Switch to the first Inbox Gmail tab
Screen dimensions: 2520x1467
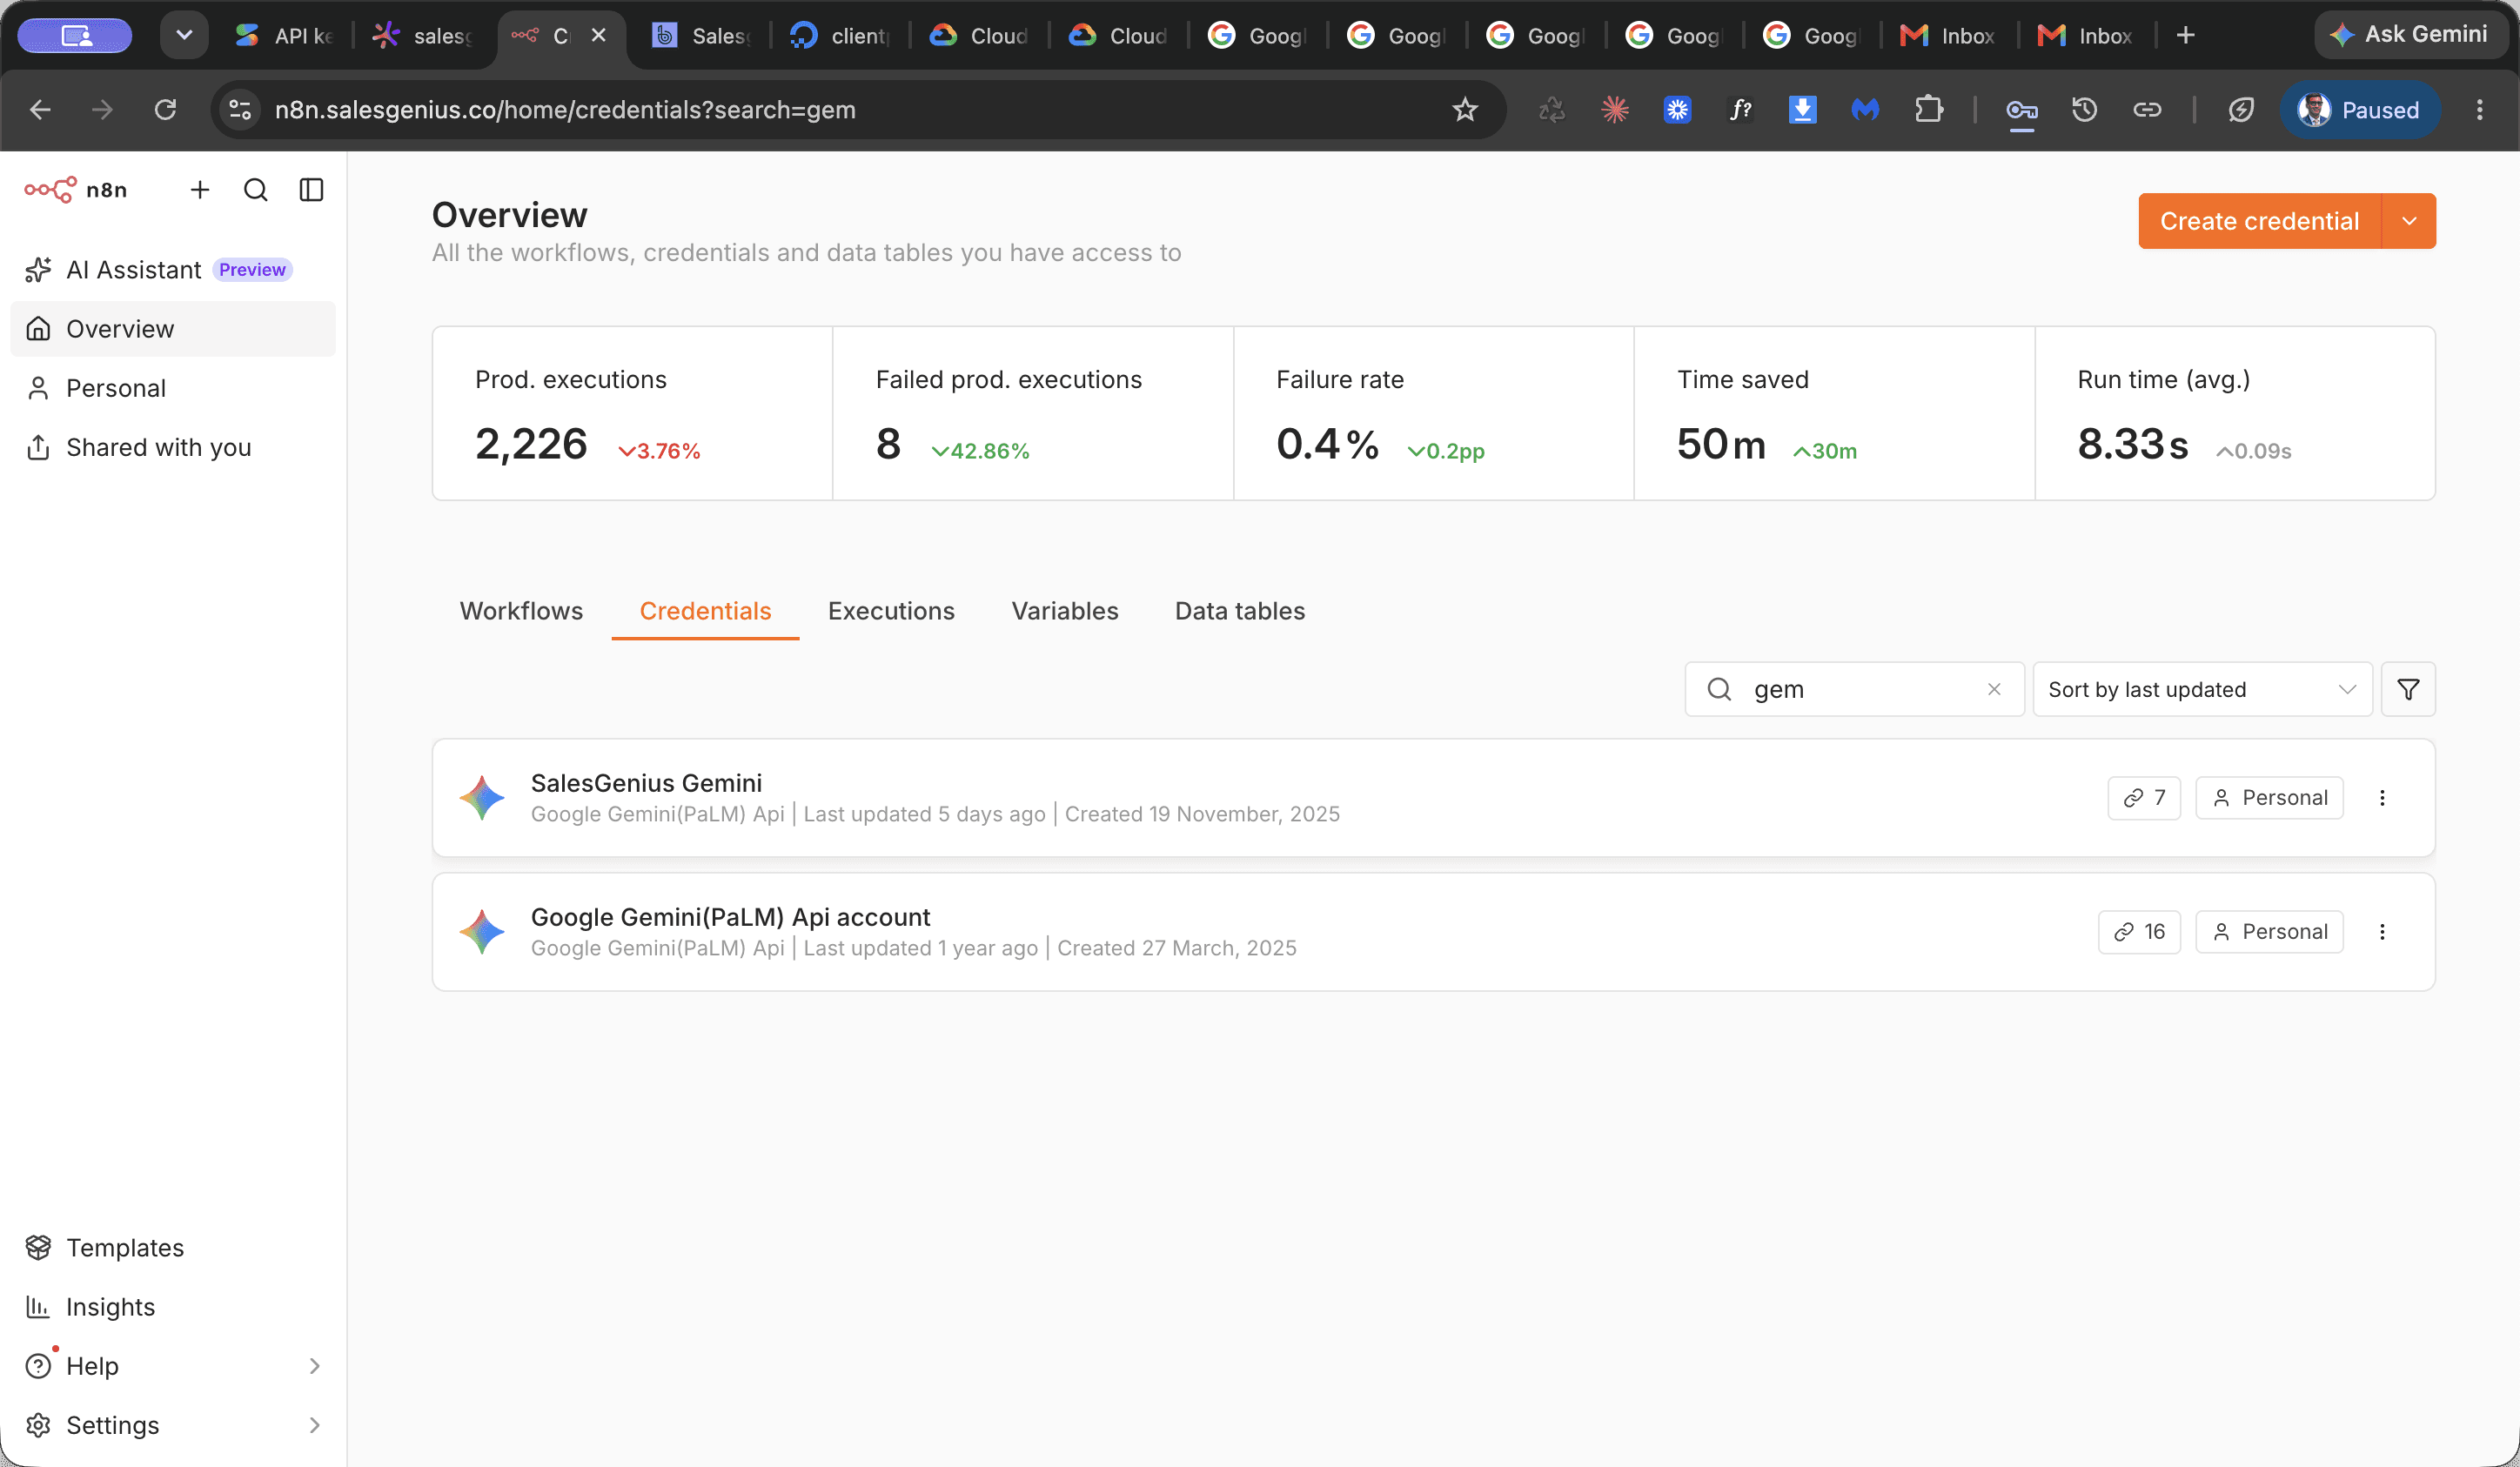click(x=1947, y=36)
